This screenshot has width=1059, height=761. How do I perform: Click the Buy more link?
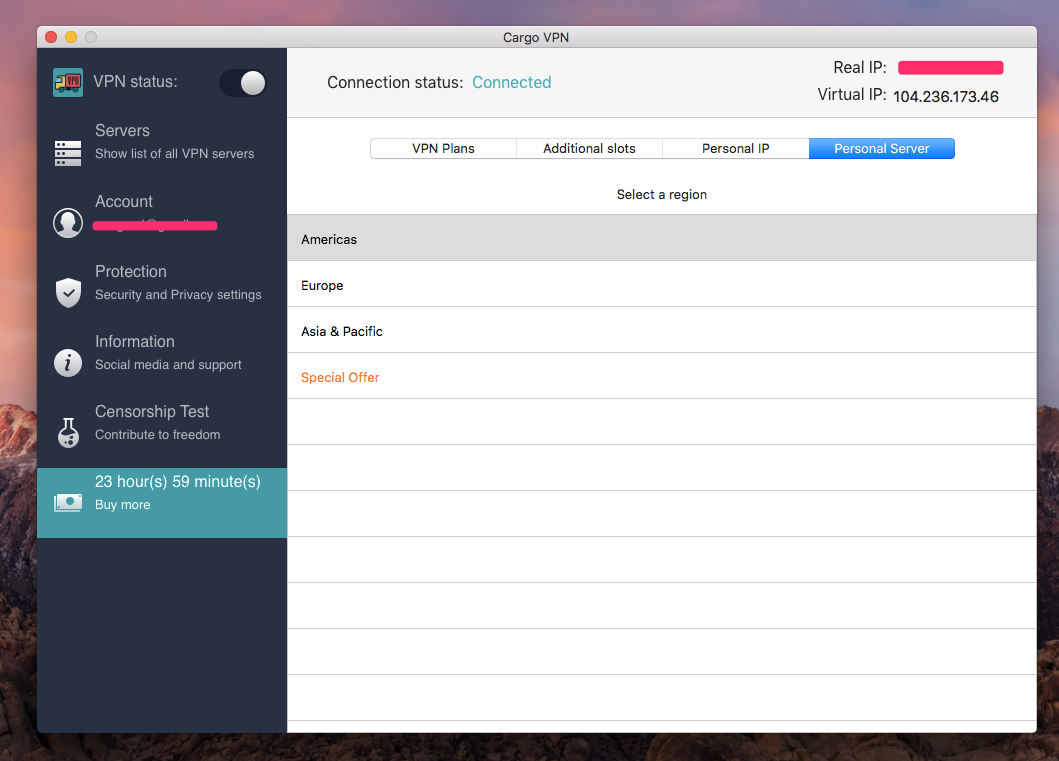[122, 505]
